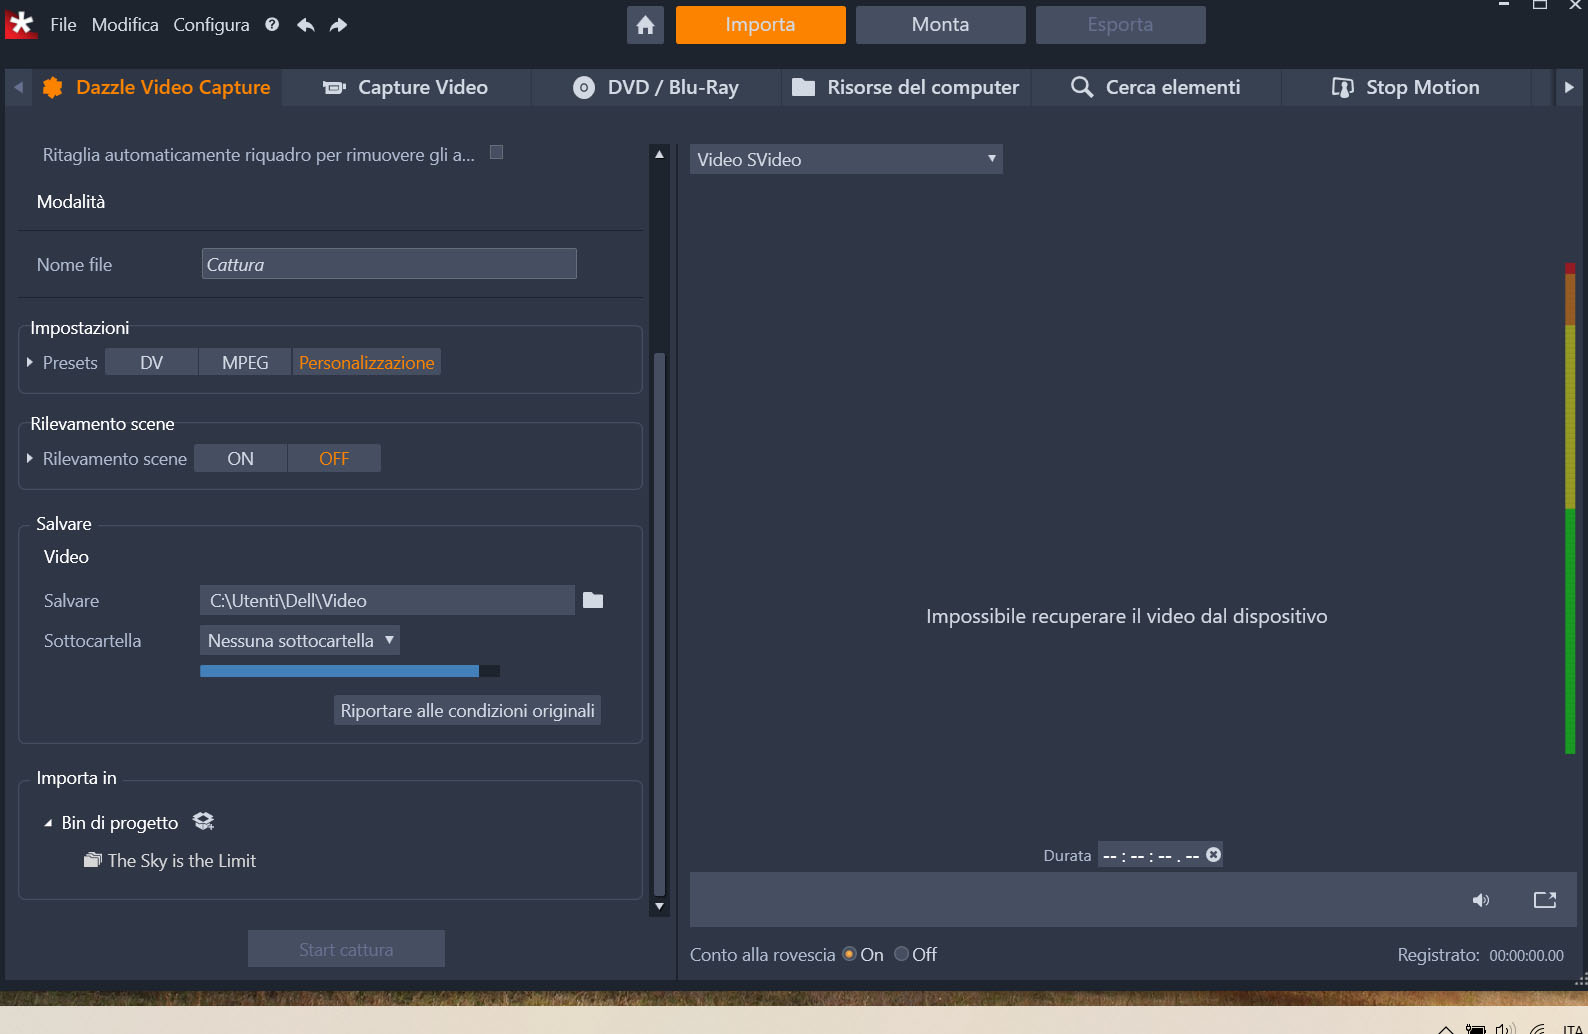Redo the action with the right arrow
Screen dimensions: 1588x1034
[x=339, y=24]
